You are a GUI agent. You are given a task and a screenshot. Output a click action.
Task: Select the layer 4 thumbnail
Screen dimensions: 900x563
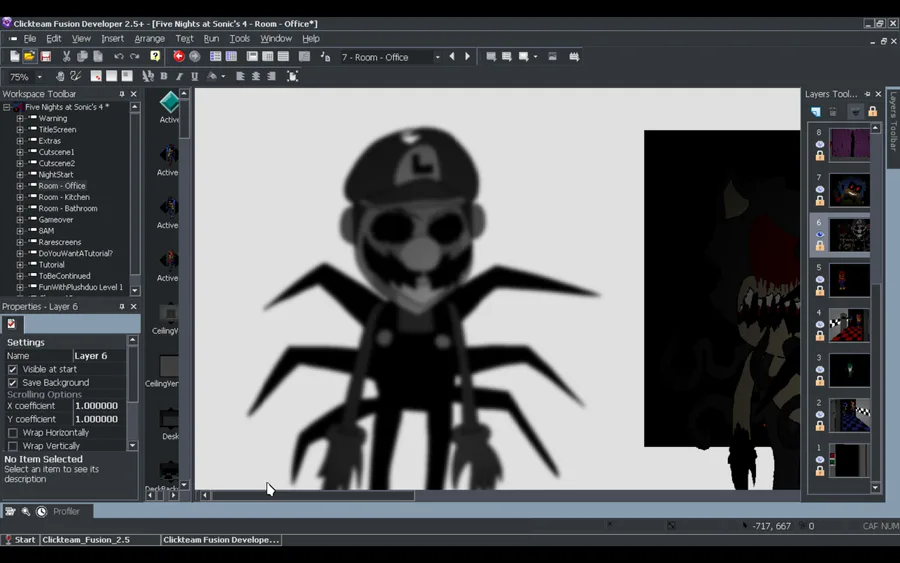[x=849, y=326]
